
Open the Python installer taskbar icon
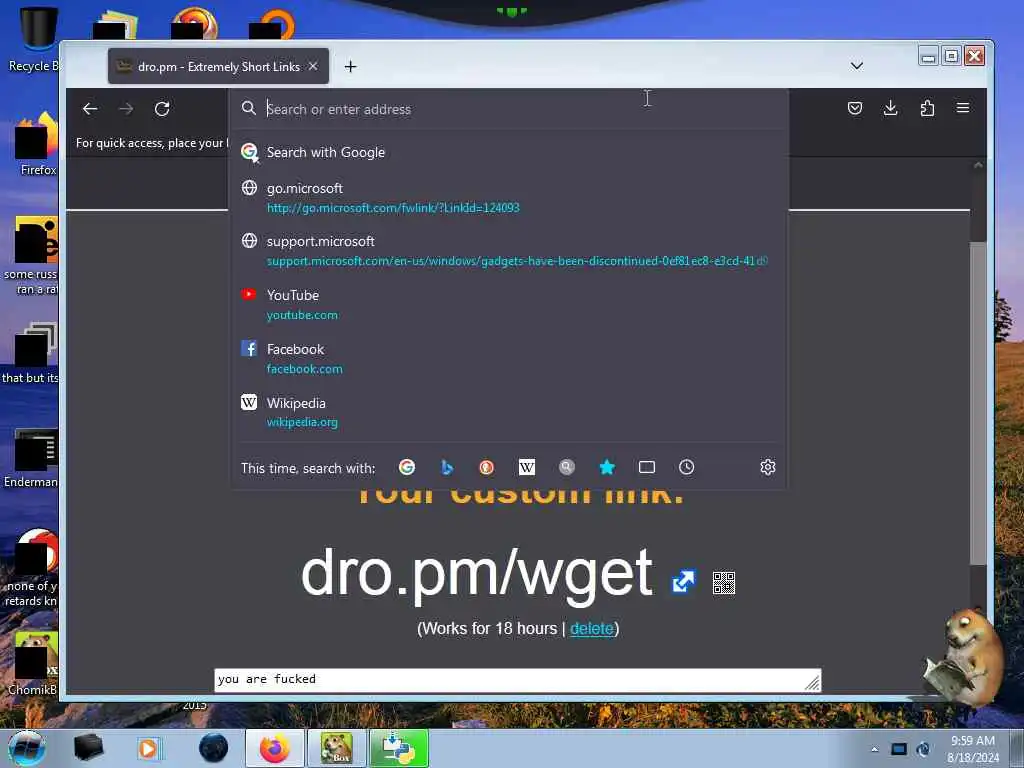(398, 748)
